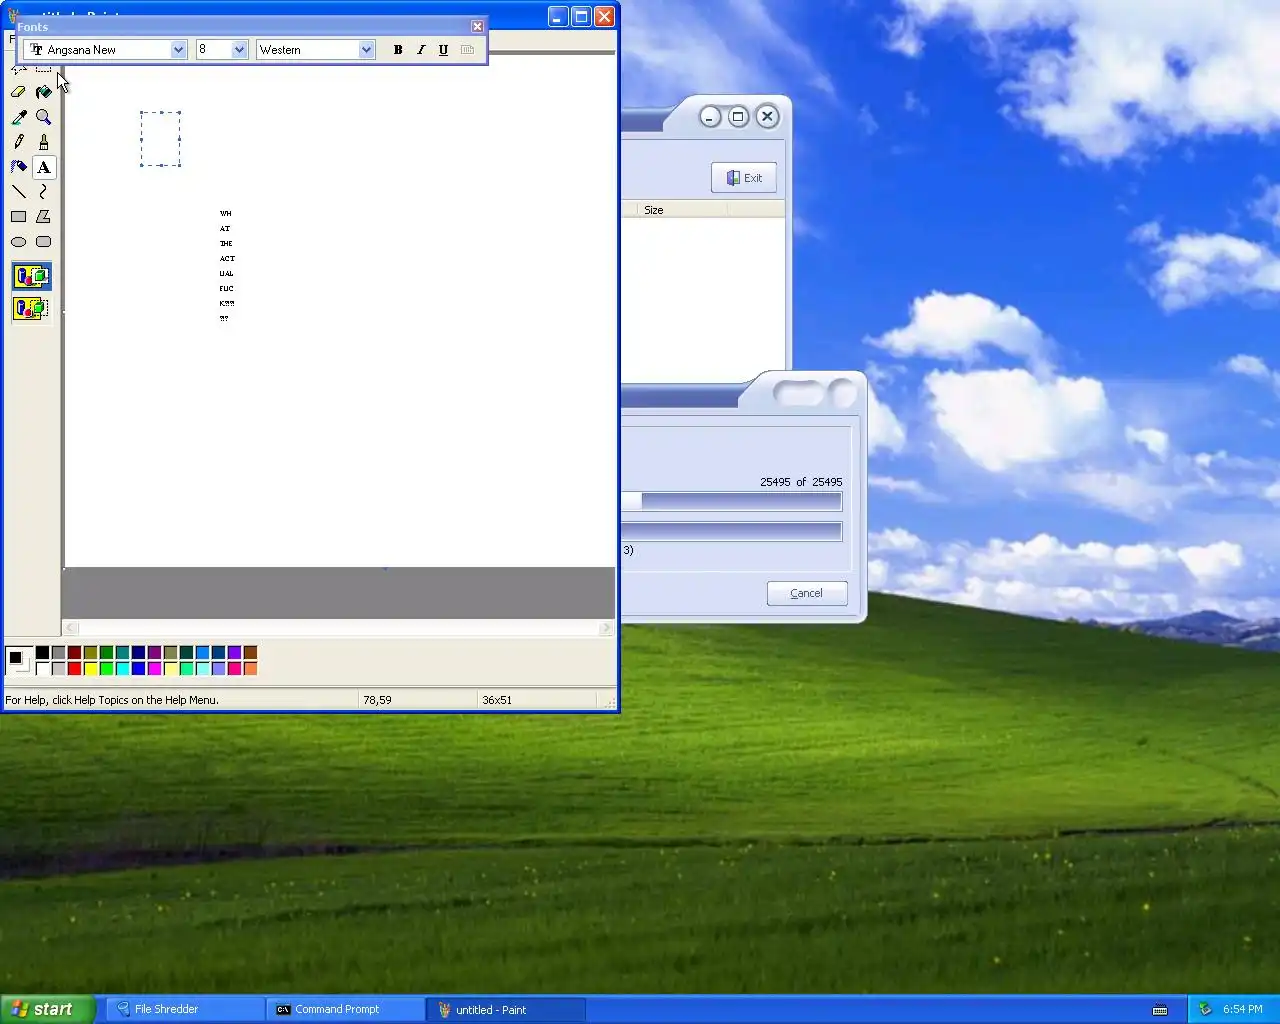Select the Fill With Color bucket tool
The width and height of the screenshot is (1280, 1024).
coord(43,92)
